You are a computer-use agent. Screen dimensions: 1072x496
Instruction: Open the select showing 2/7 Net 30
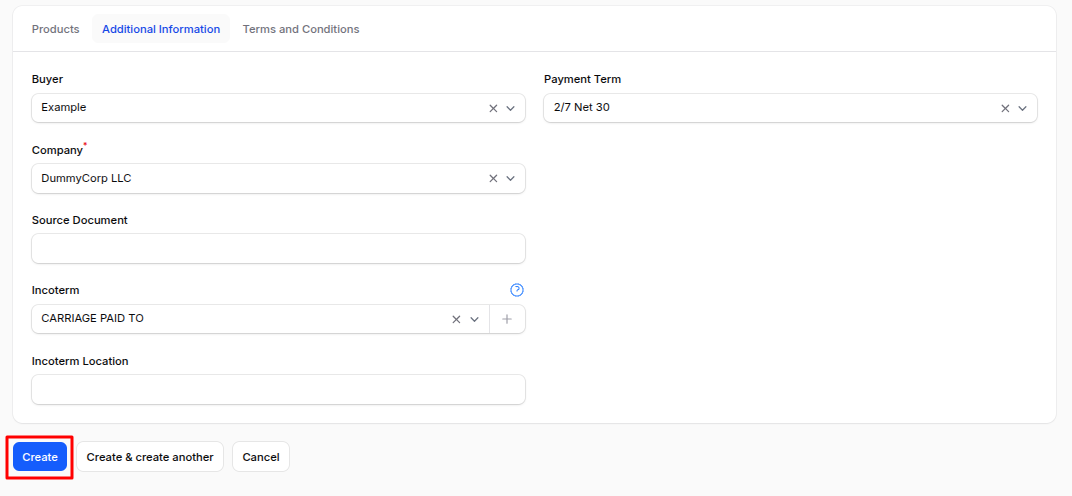[760, 108]
